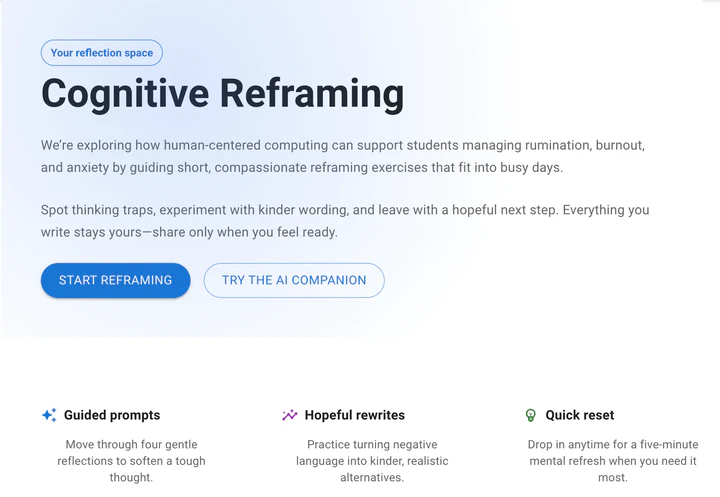Select the 'Your reflection space' chip

pyautogui.click(x=101, y=53)
